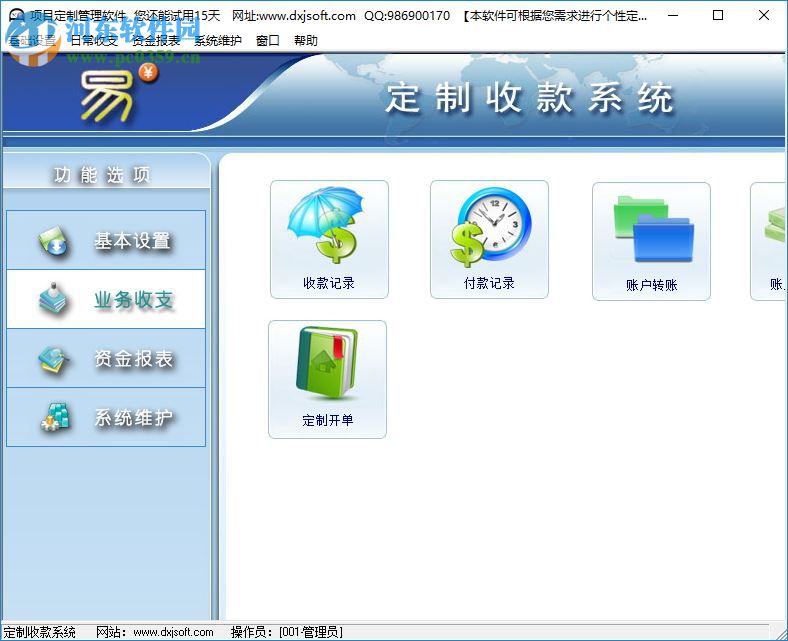The height and width of the screenshot is (641, 788).
Task: Click the 业务收支 sidebar icon
Action: coord(52,300)
